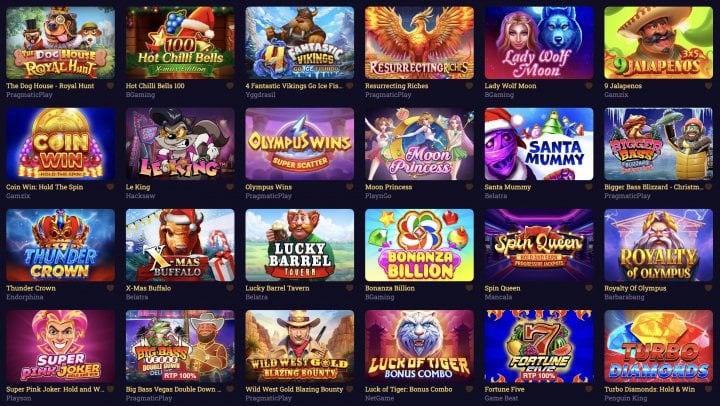
Task: Open the Le King game thumbnail
Action: [x=180, y=144]
